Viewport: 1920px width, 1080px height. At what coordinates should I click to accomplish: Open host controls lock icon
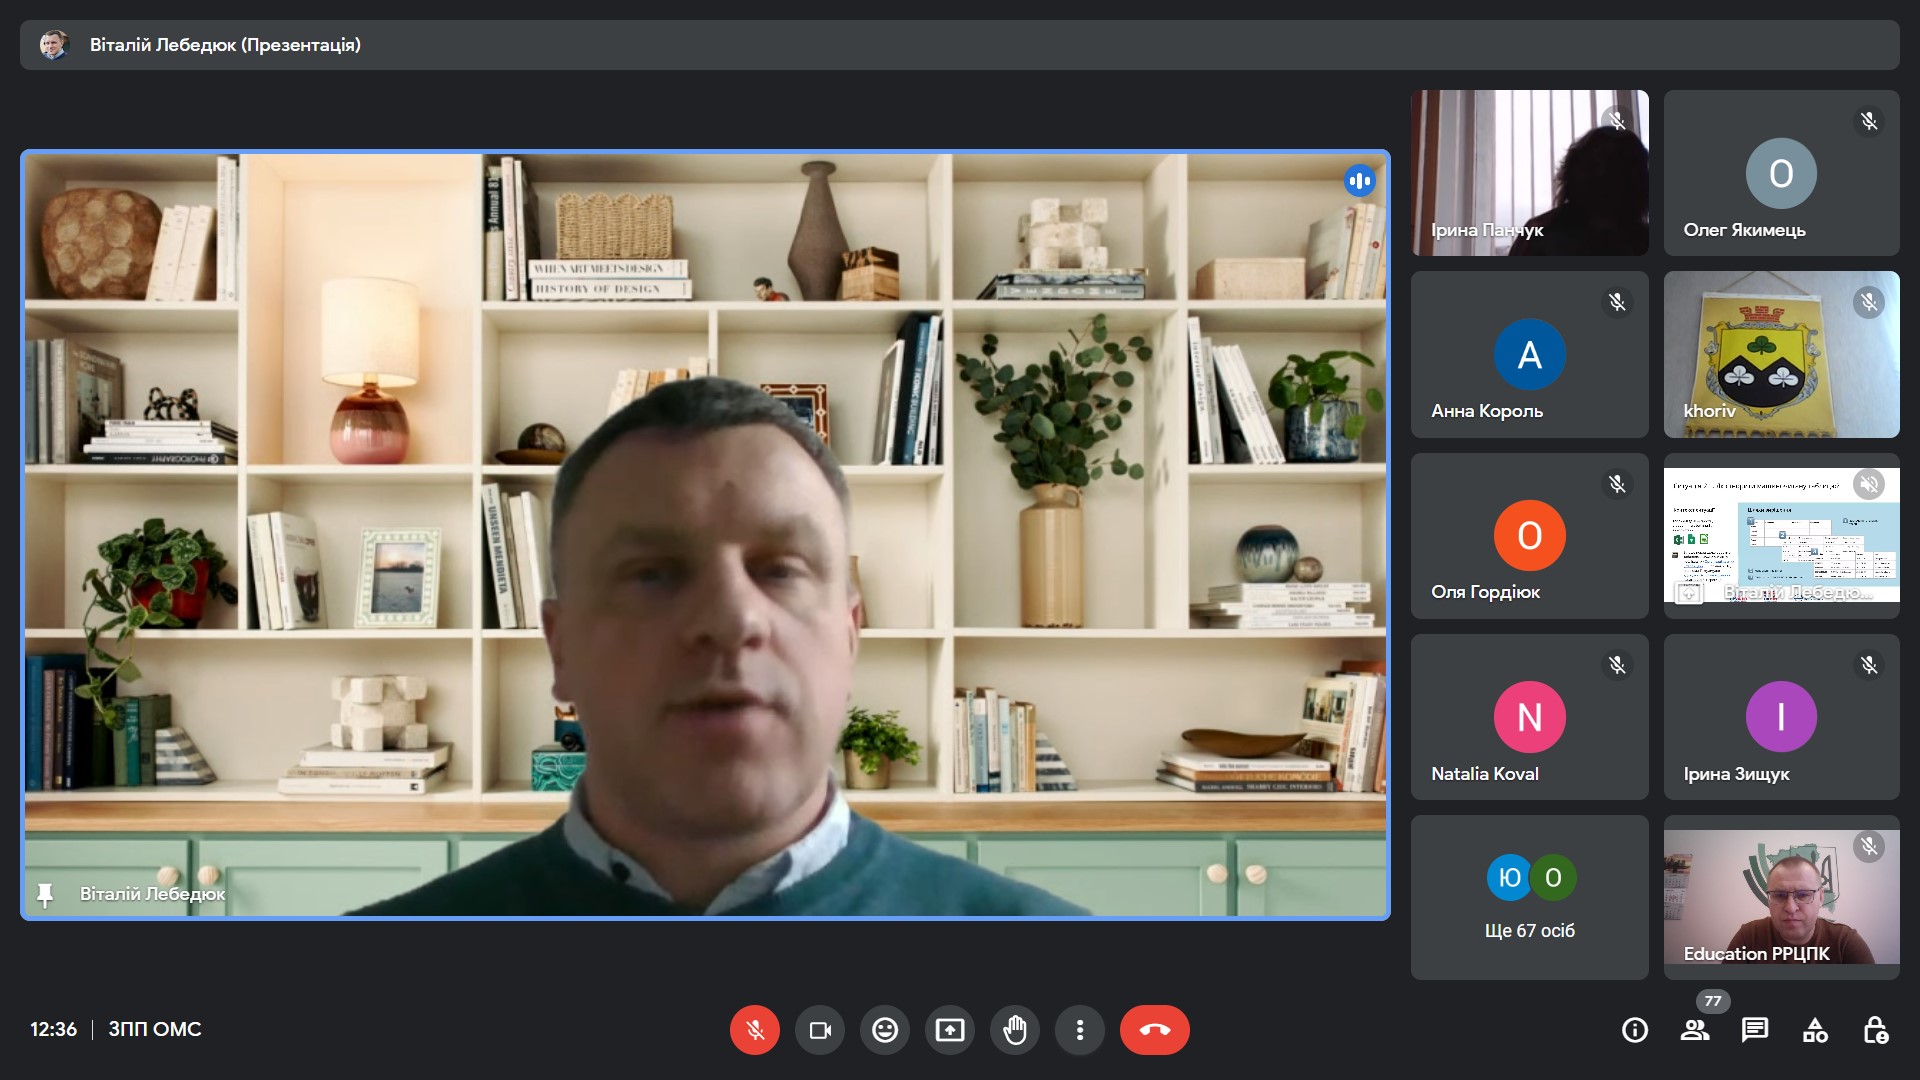pyautogui.click(x=1875, y=1030)
